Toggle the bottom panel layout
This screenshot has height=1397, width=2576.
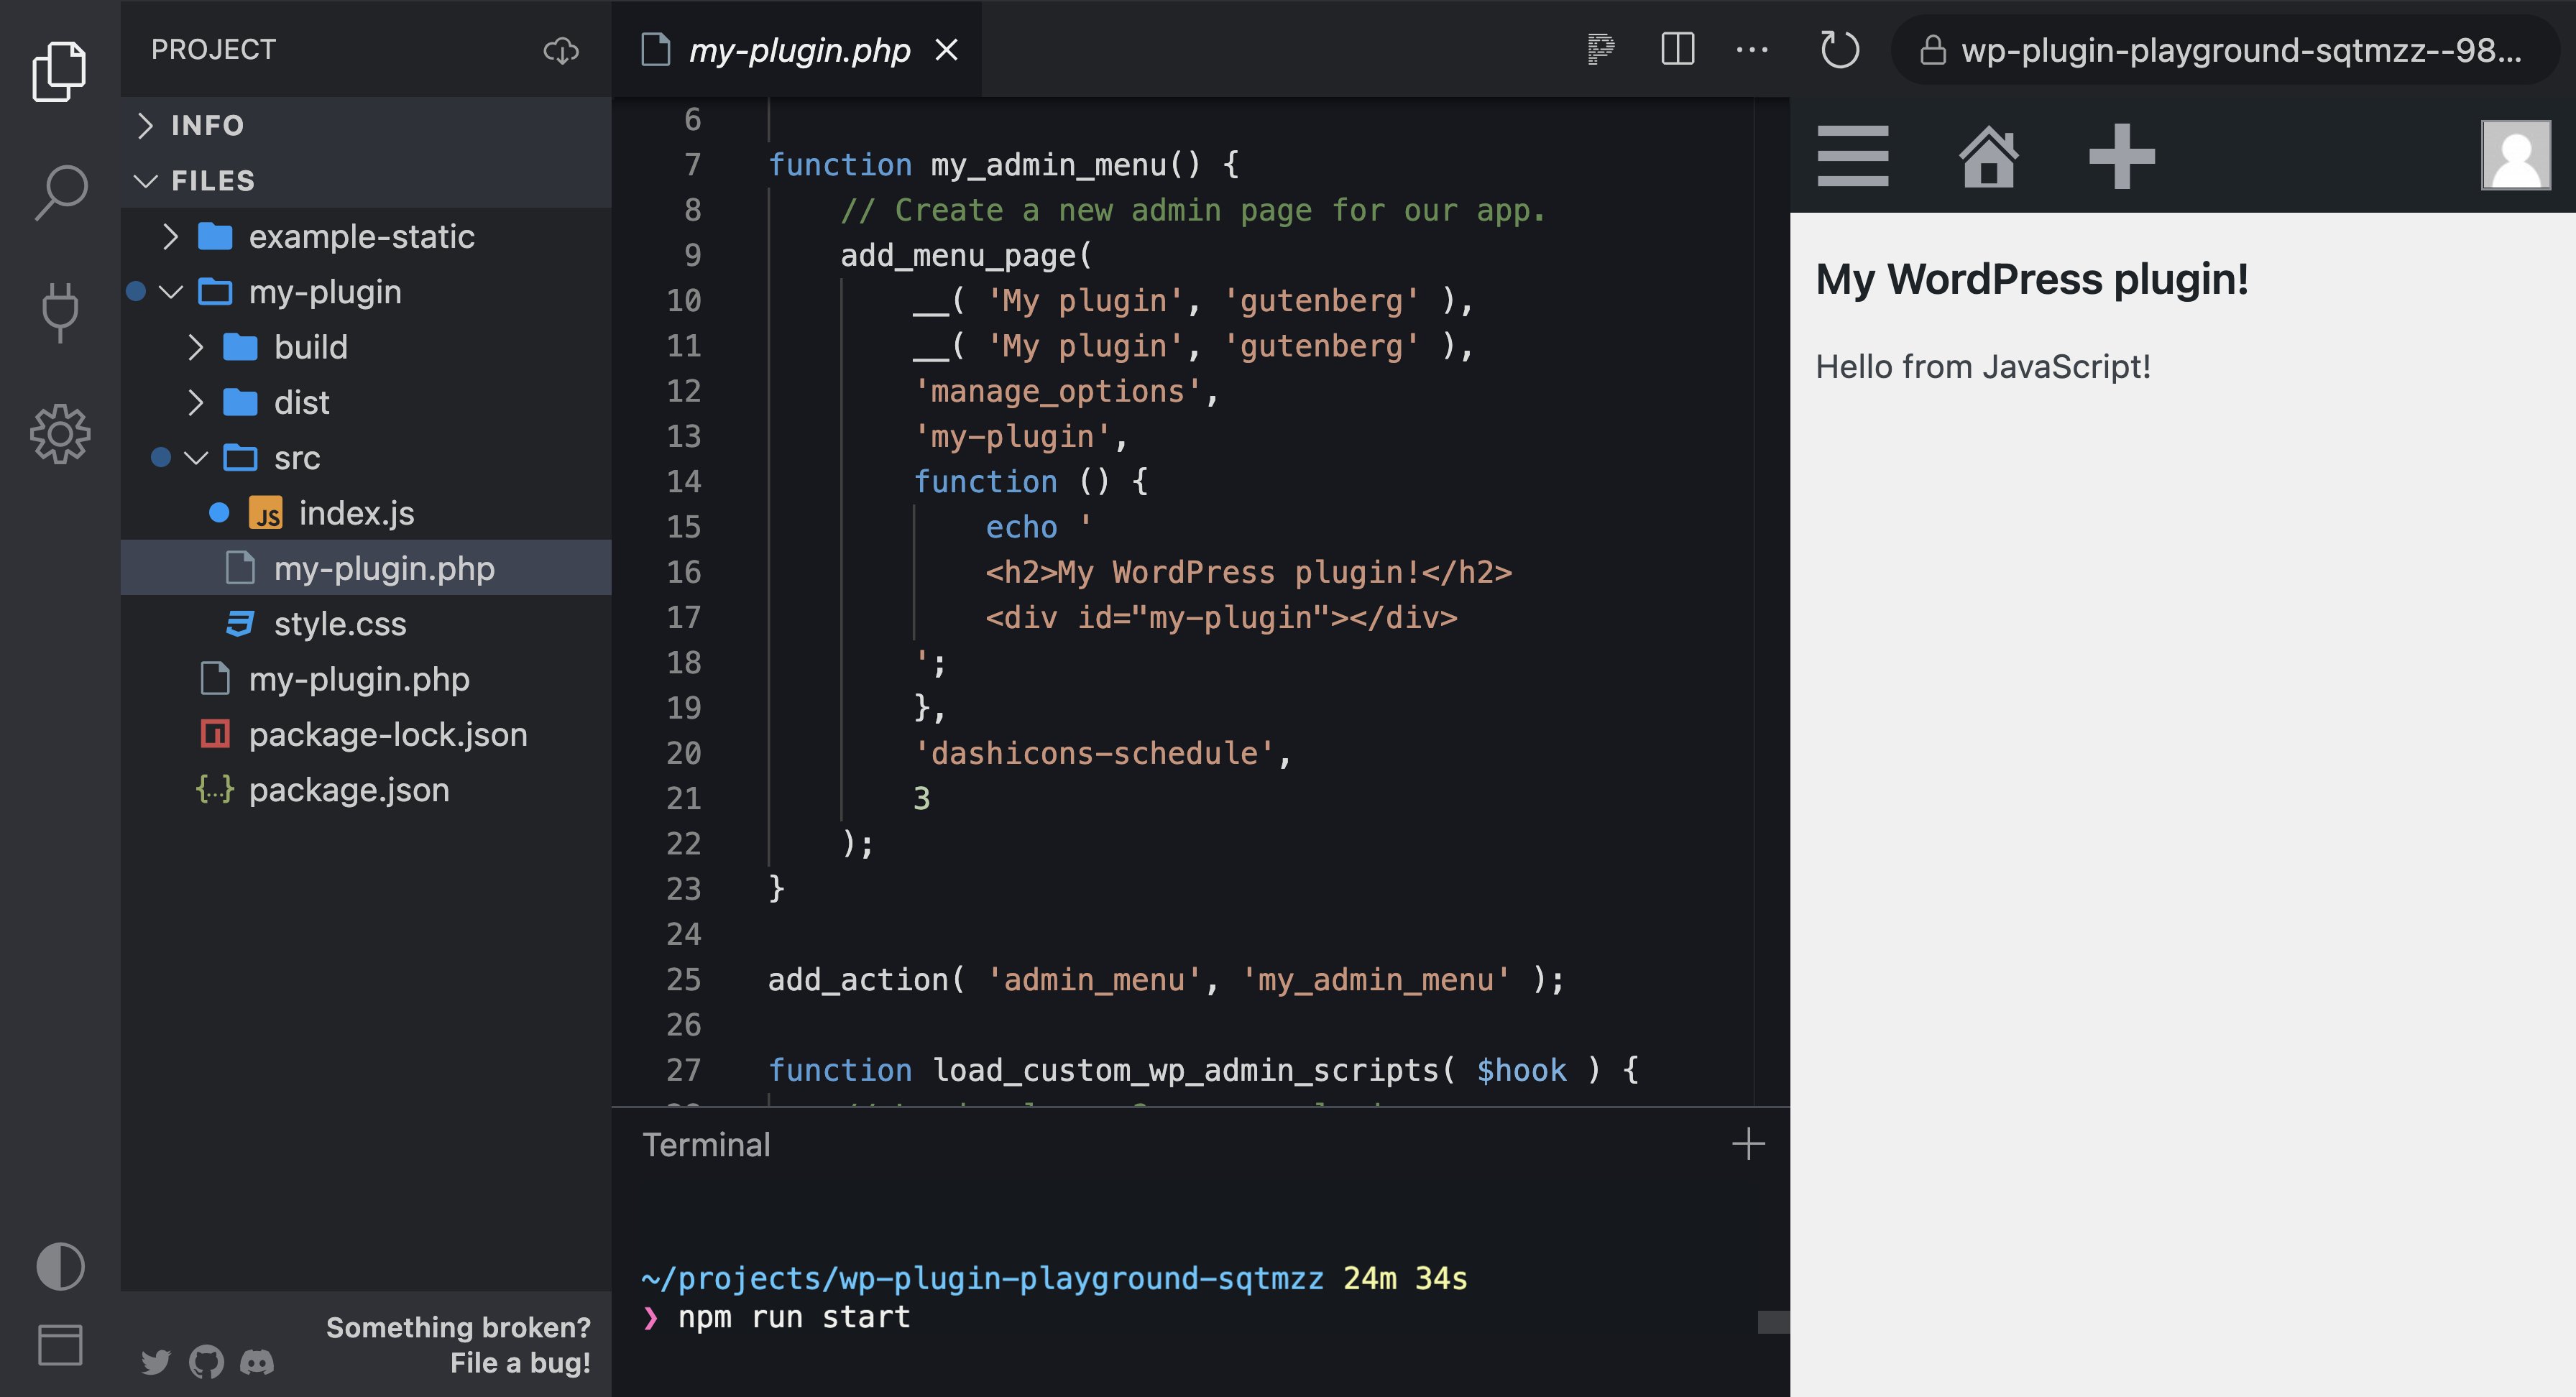click(60, 1344)
